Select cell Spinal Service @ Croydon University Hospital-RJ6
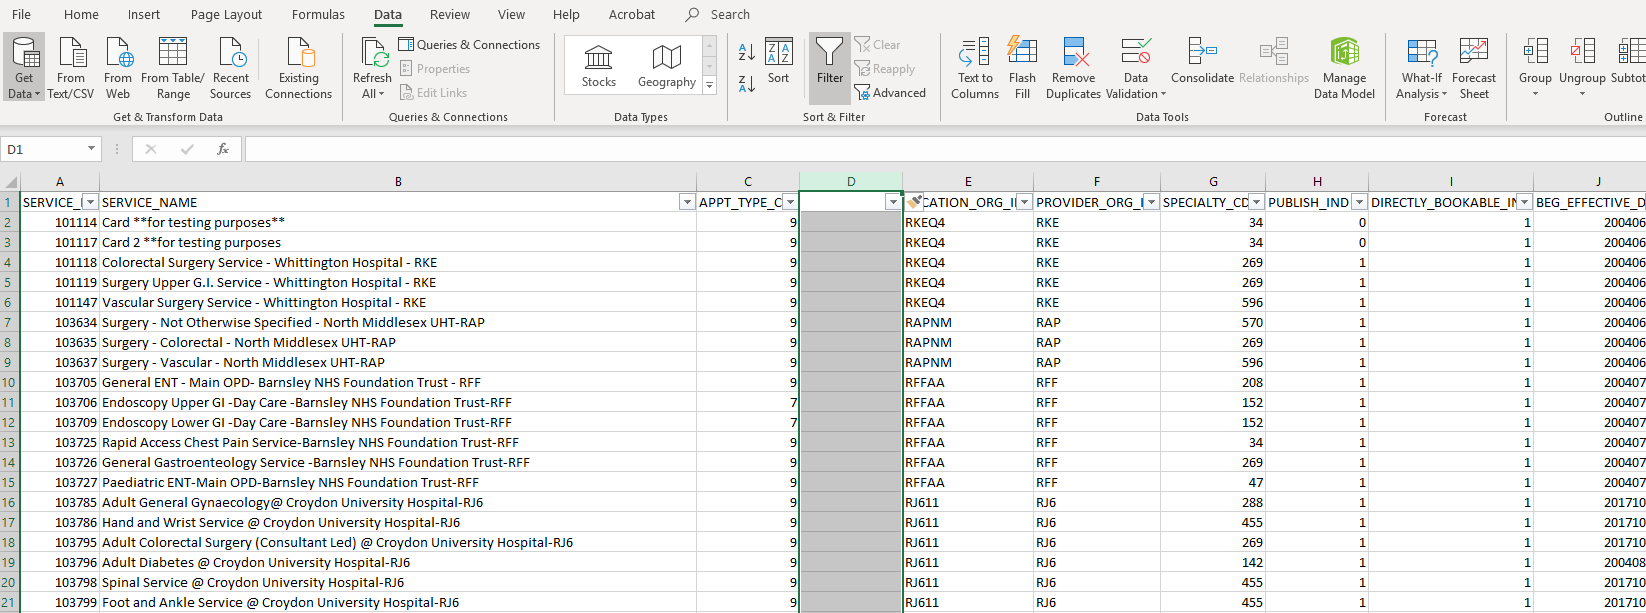The height and width of the screenshot is (613, 1646). click(398, 582)
